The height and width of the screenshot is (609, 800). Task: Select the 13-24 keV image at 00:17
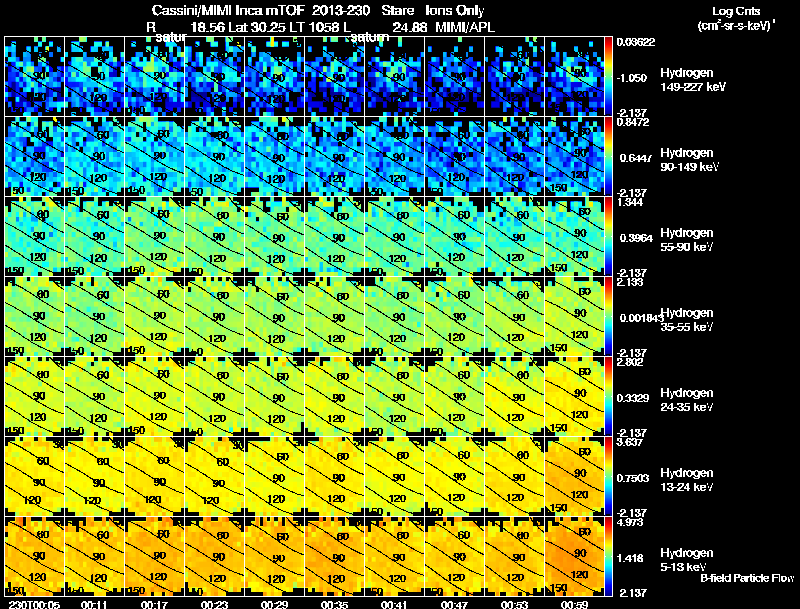(x=155, y=477)
